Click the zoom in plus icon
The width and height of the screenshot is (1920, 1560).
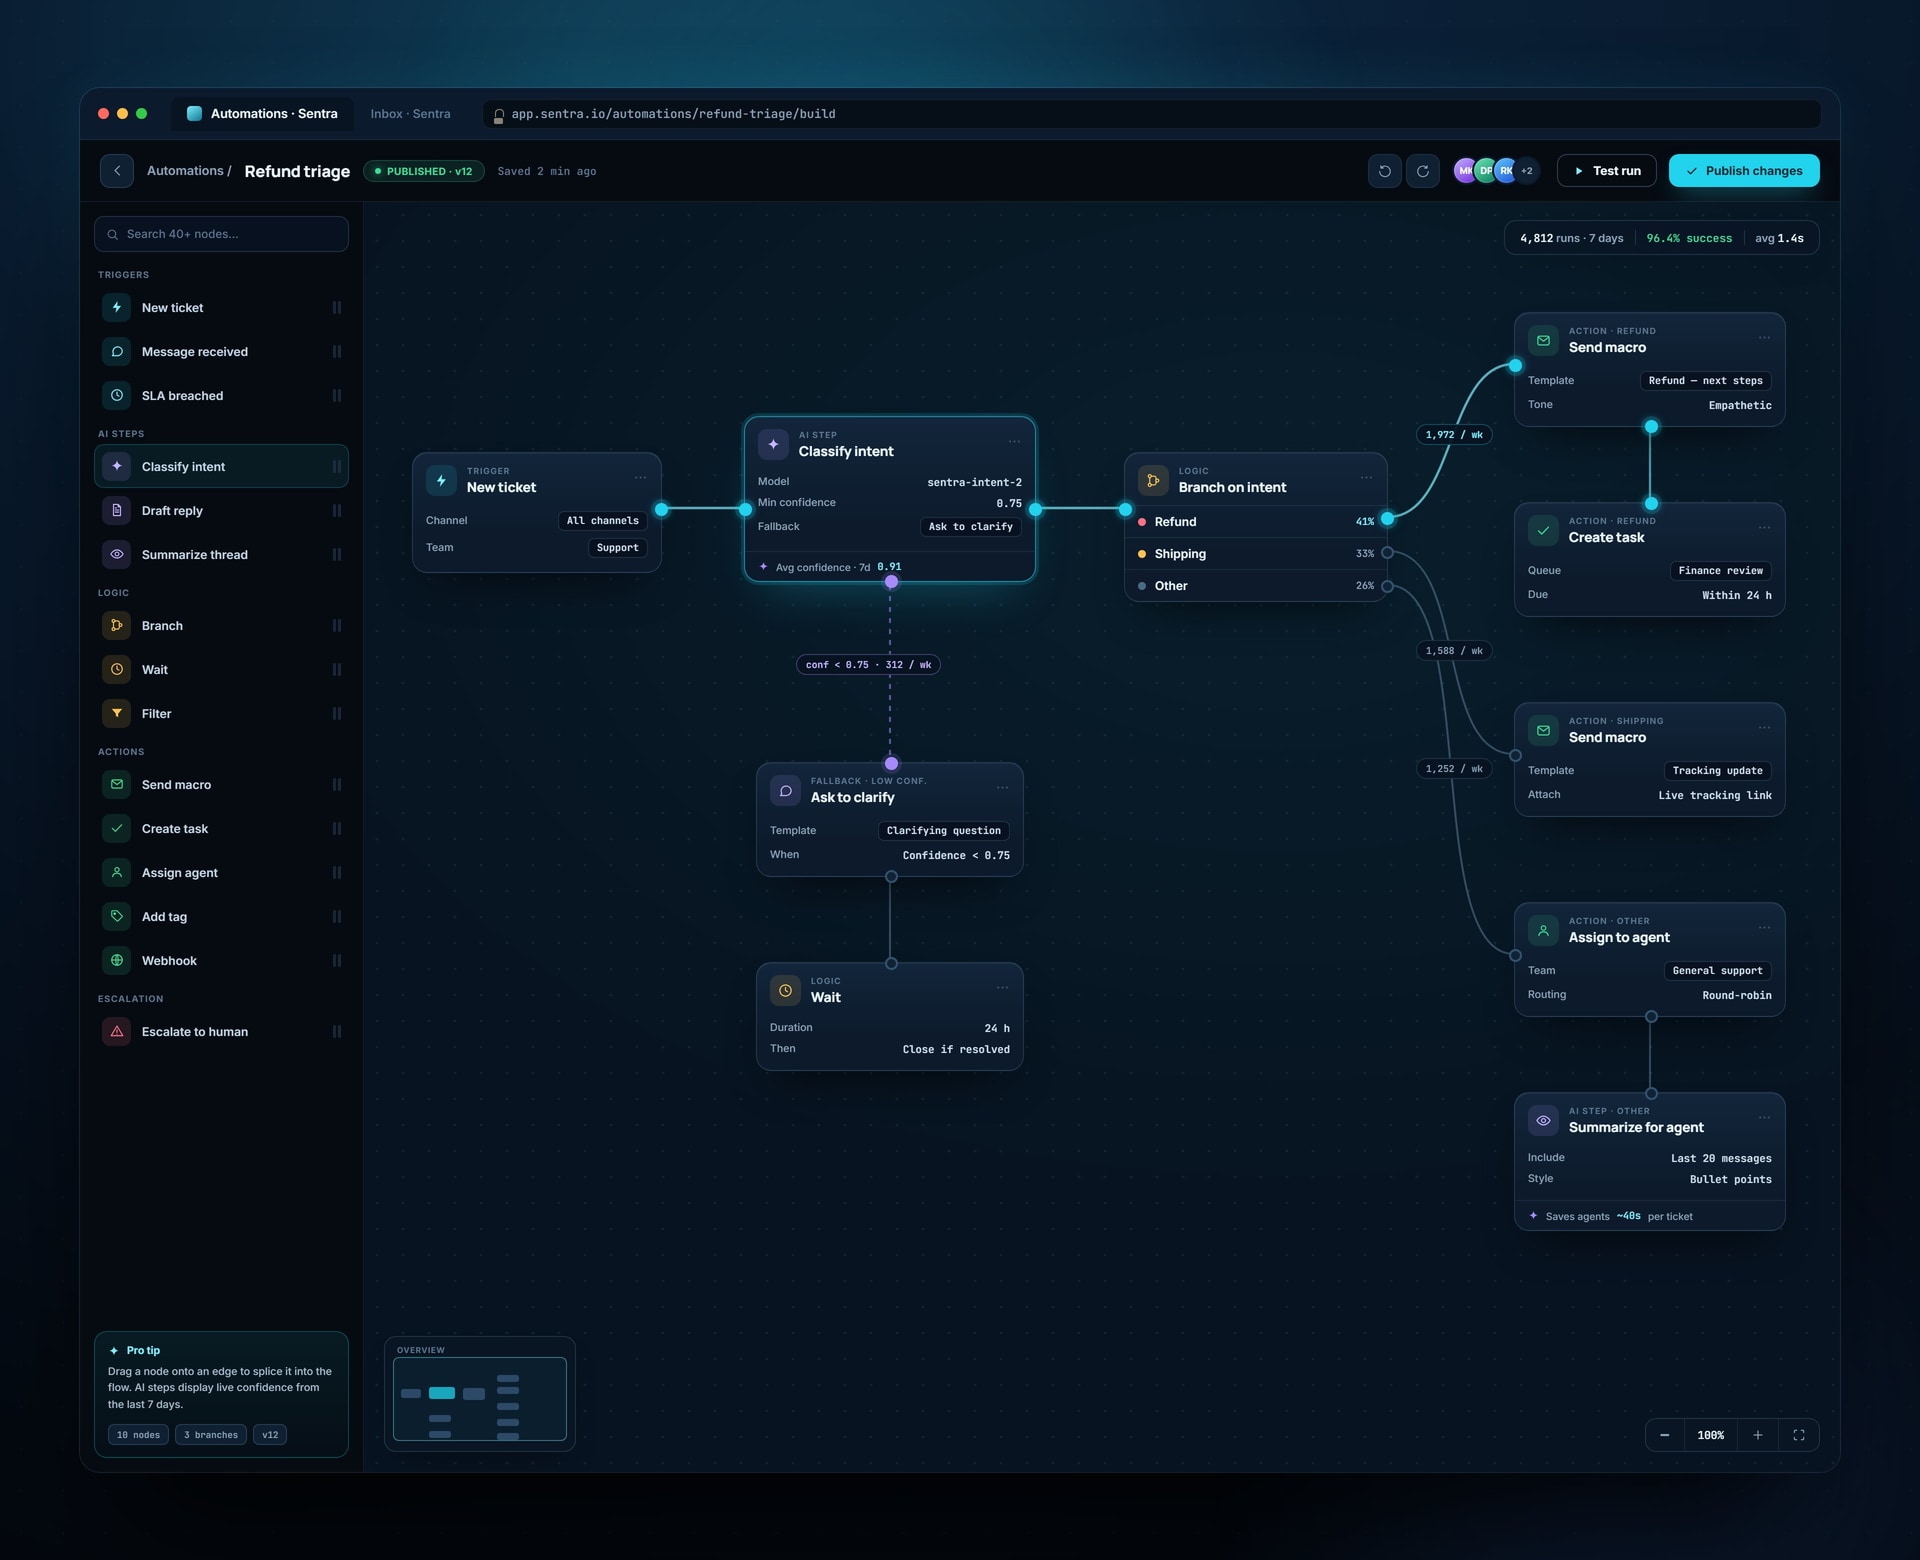click(1757, 1435)
